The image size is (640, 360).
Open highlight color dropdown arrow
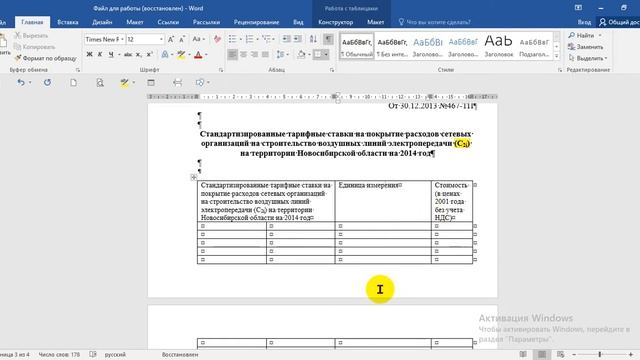coord(189,54)
